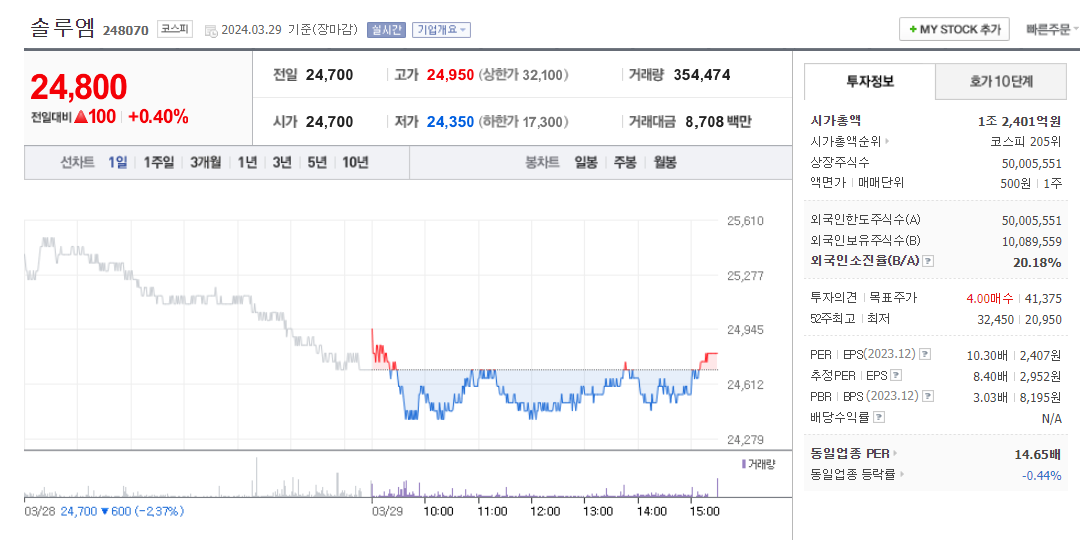Click the 전일 value 24,700
This screenshot has height=540, width=1084.
pos(329,75)
